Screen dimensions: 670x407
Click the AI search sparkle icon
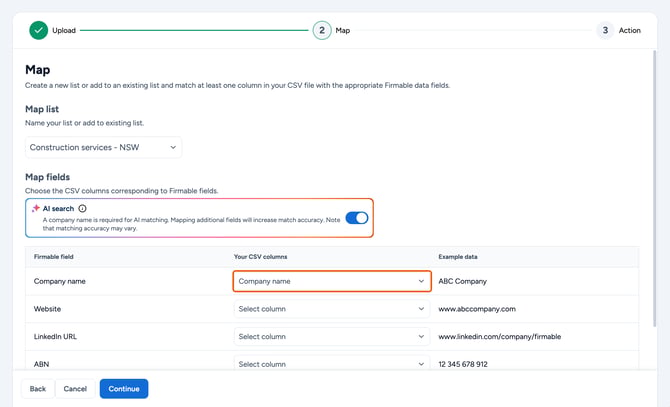[x=36, y=208]
